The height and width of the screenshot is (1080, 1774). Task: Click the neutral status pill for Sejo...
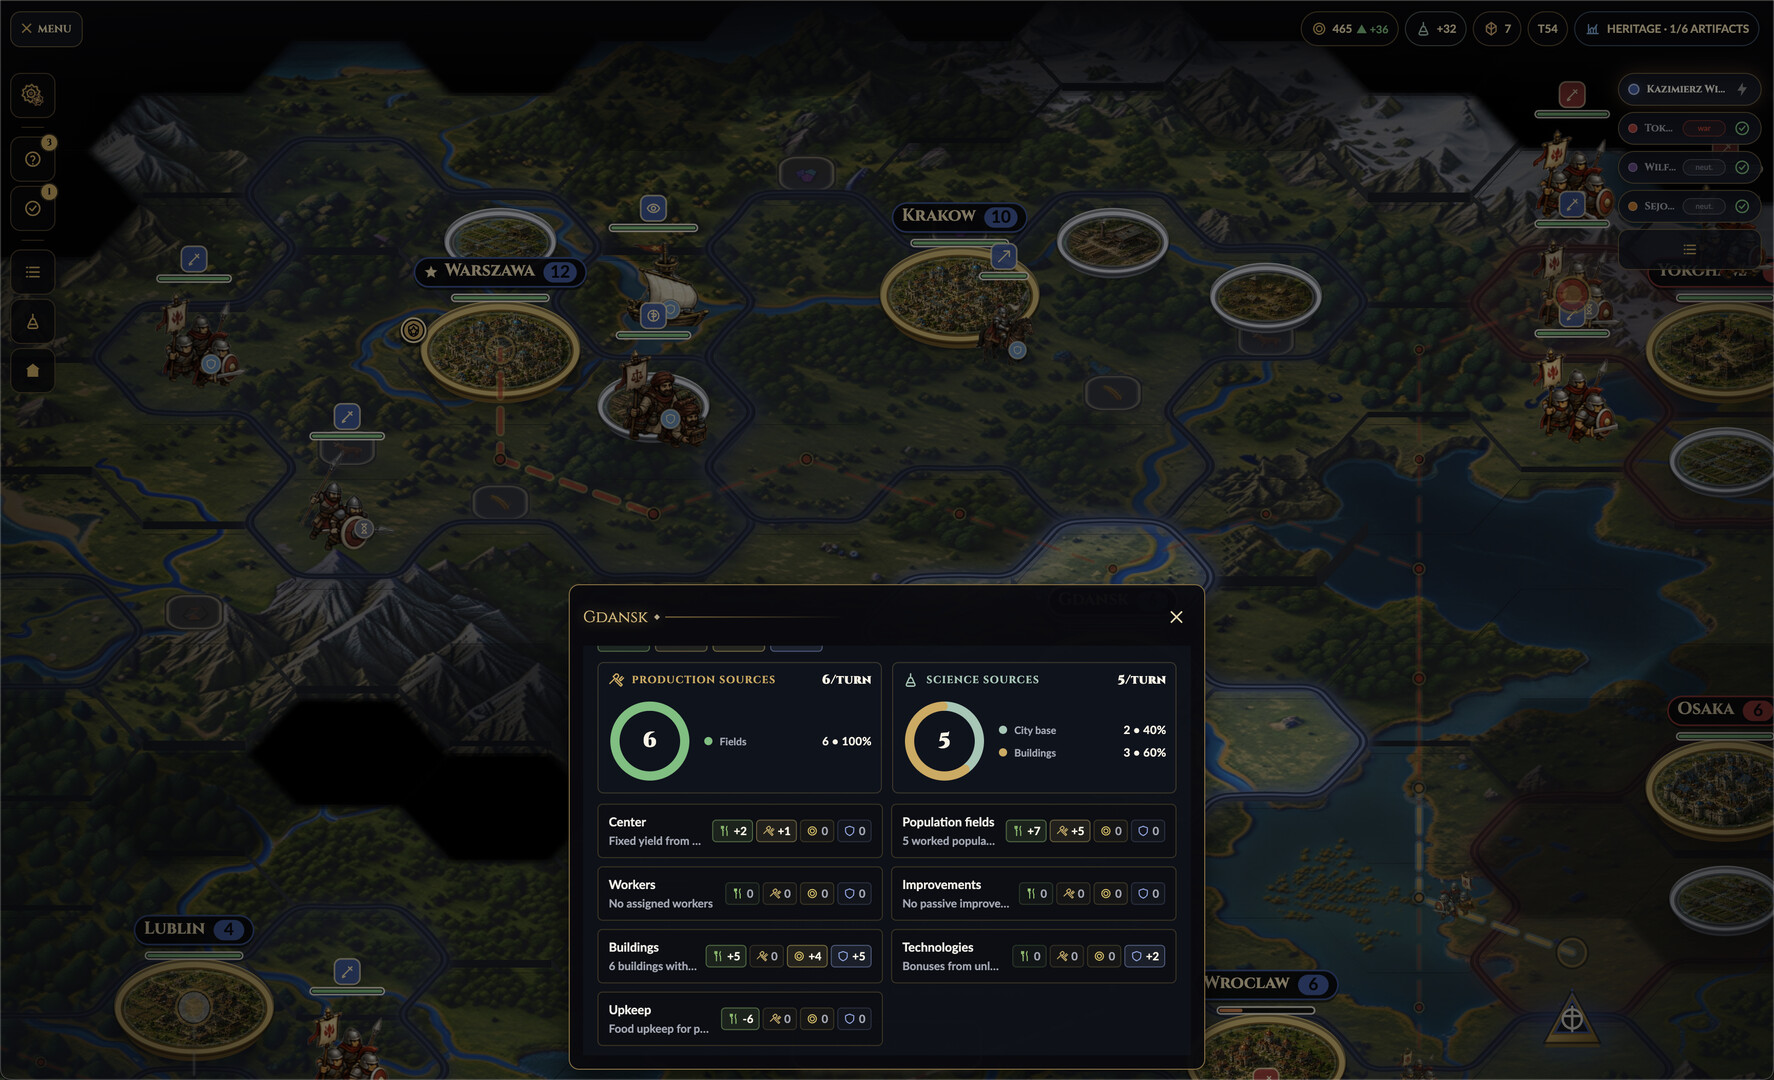1704,206
